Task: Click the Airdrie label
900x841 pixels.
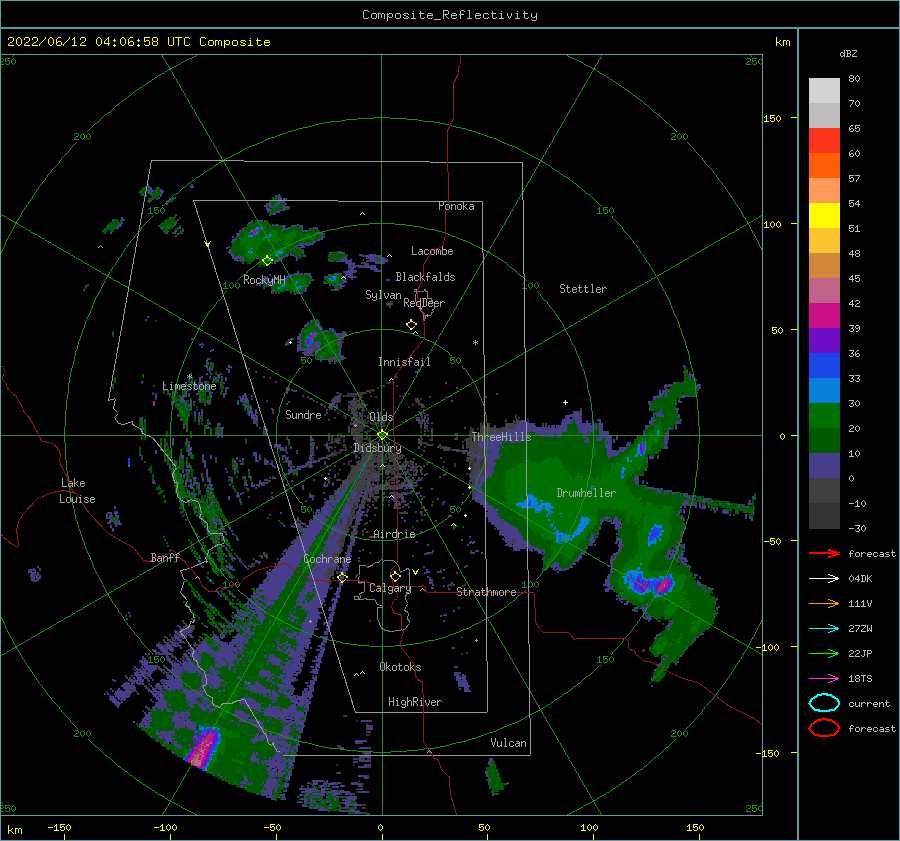Action: tap(394, 534)
